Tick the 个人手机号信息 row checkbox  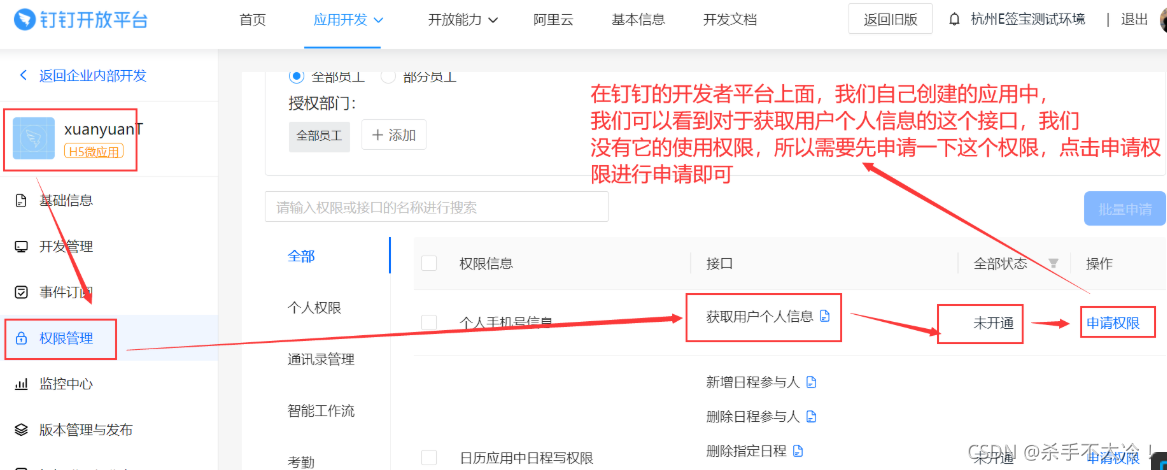point(429,323)
